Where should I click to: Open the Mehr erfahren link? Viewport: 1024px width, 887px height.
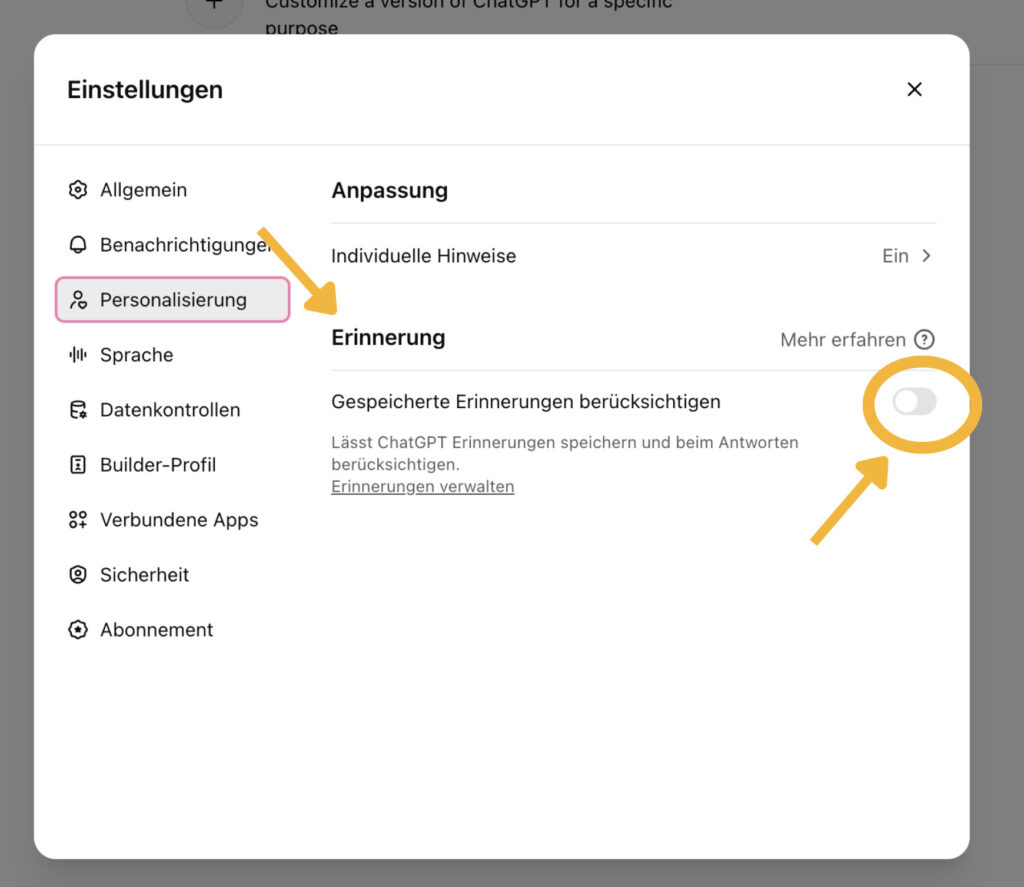click(842, 340)
